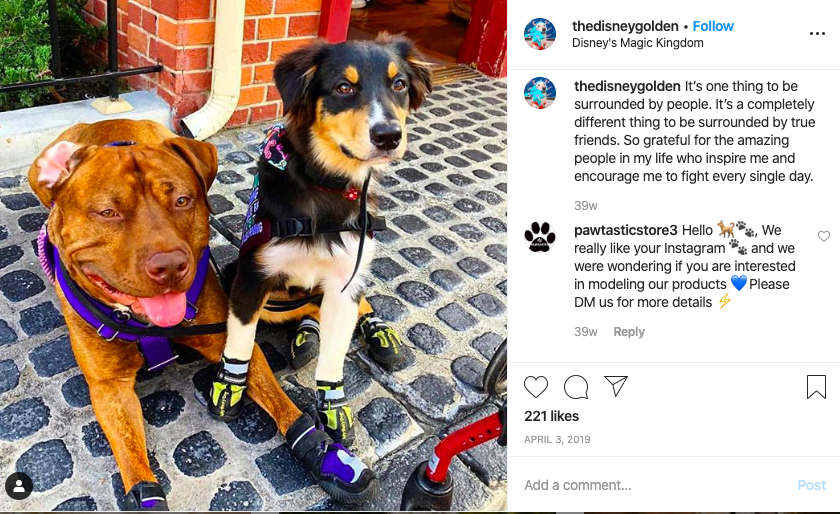Open pawtasticstore3 paw print avatar

pyautogui.click(x=539, y=236)
